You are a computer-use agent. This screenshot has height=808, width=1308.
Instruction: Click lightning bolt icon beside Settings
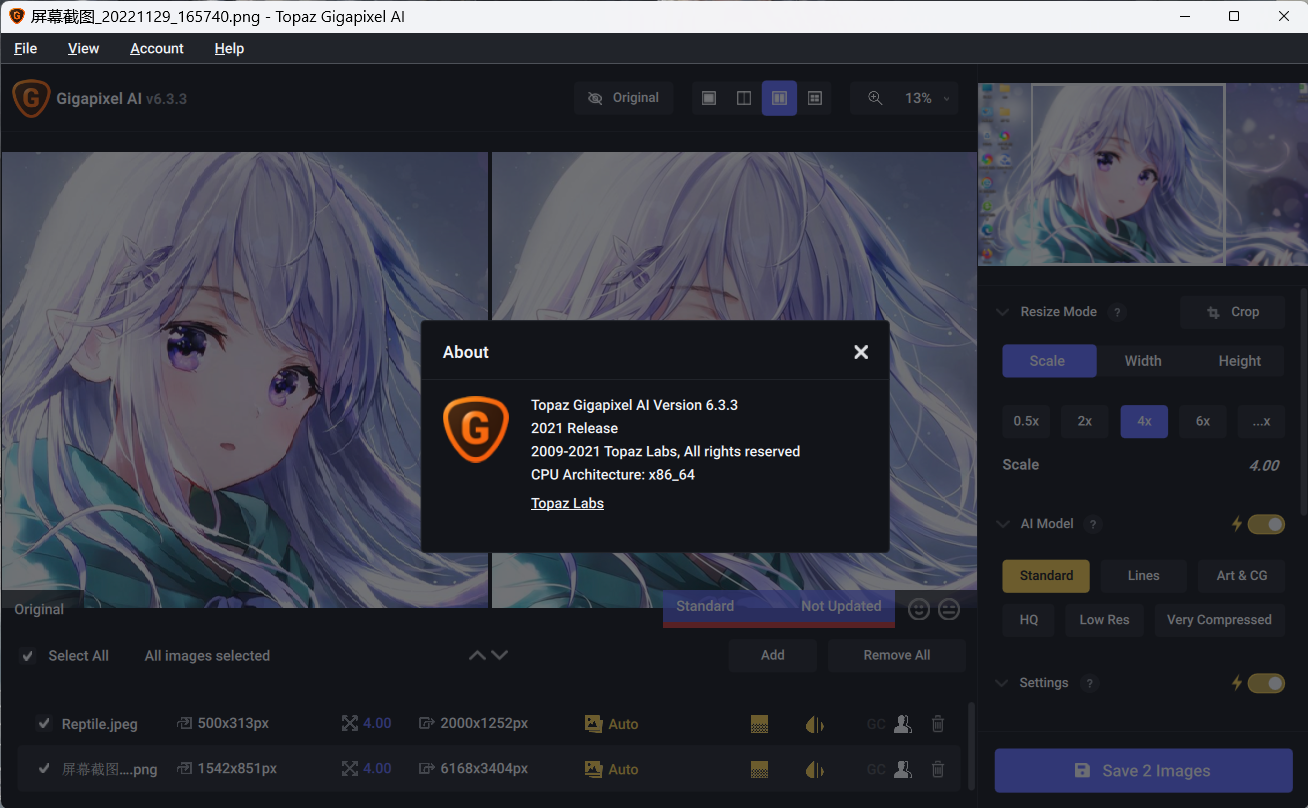tap(1237, 683)
